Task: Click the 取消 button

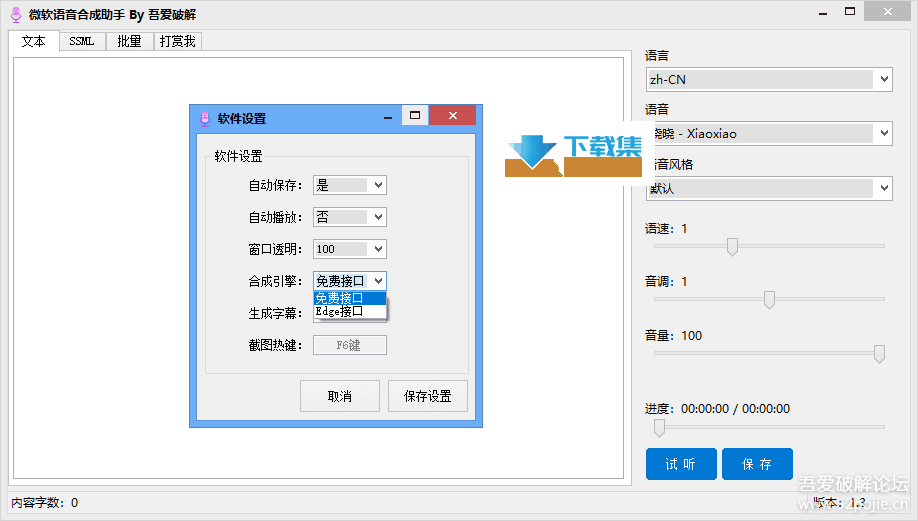Action: coord(340,396)
